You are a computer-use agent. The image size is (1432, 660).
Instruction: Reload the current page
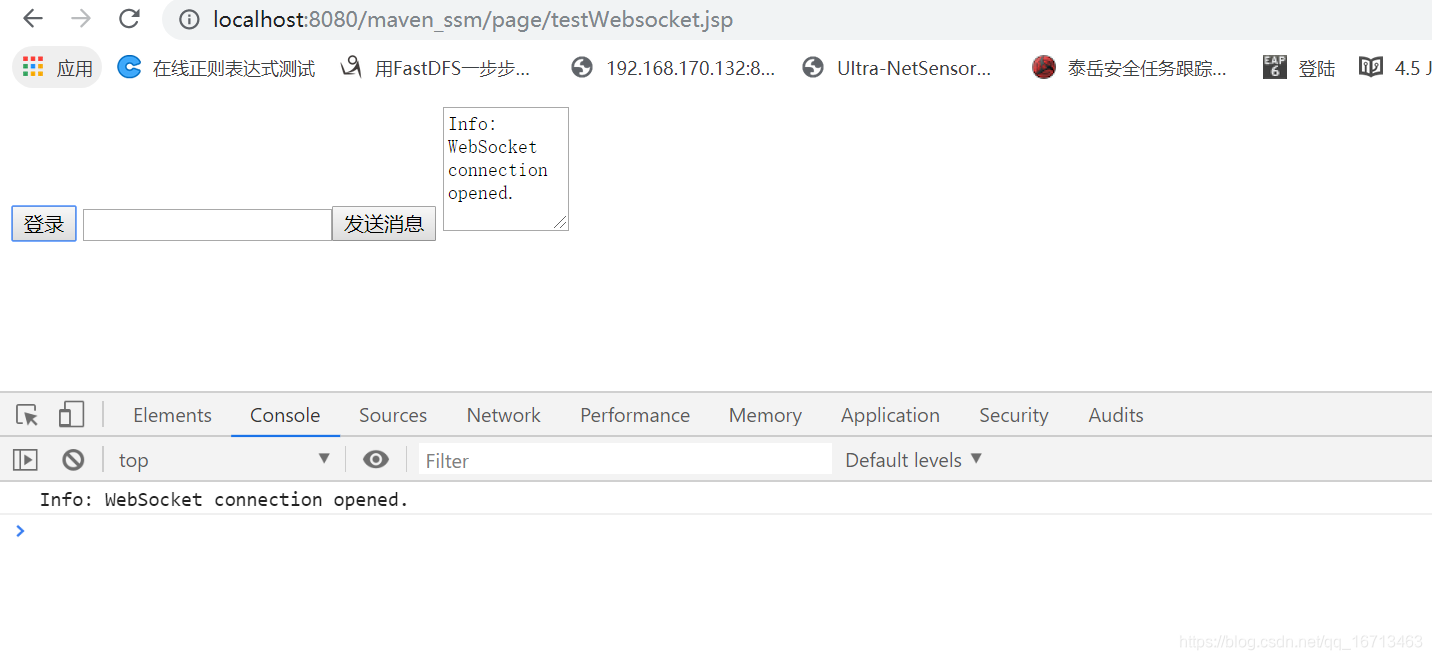pos(128,19)
